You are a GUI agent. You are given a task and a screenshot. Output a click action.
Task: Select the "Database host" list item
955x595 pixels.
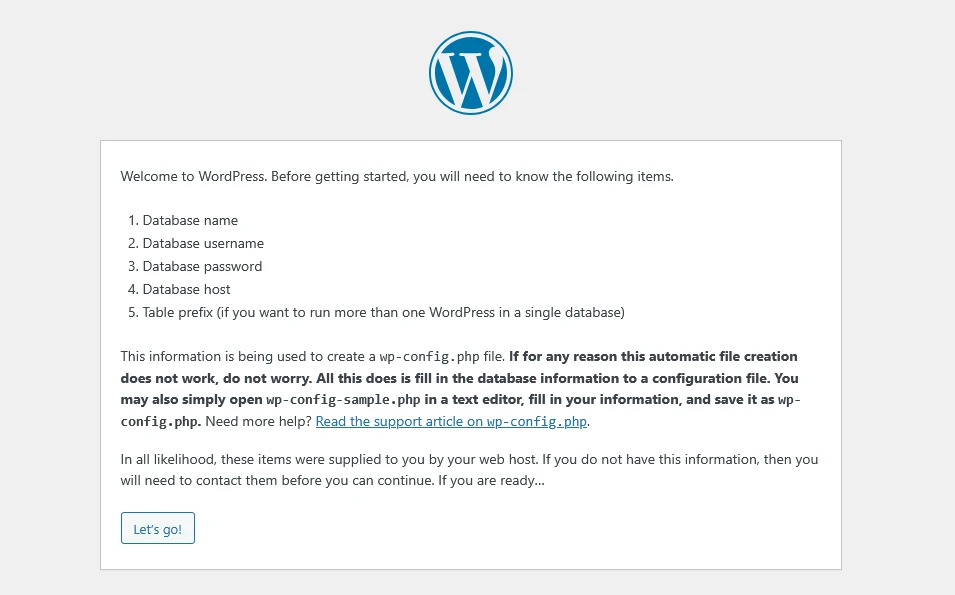(186, 289)
